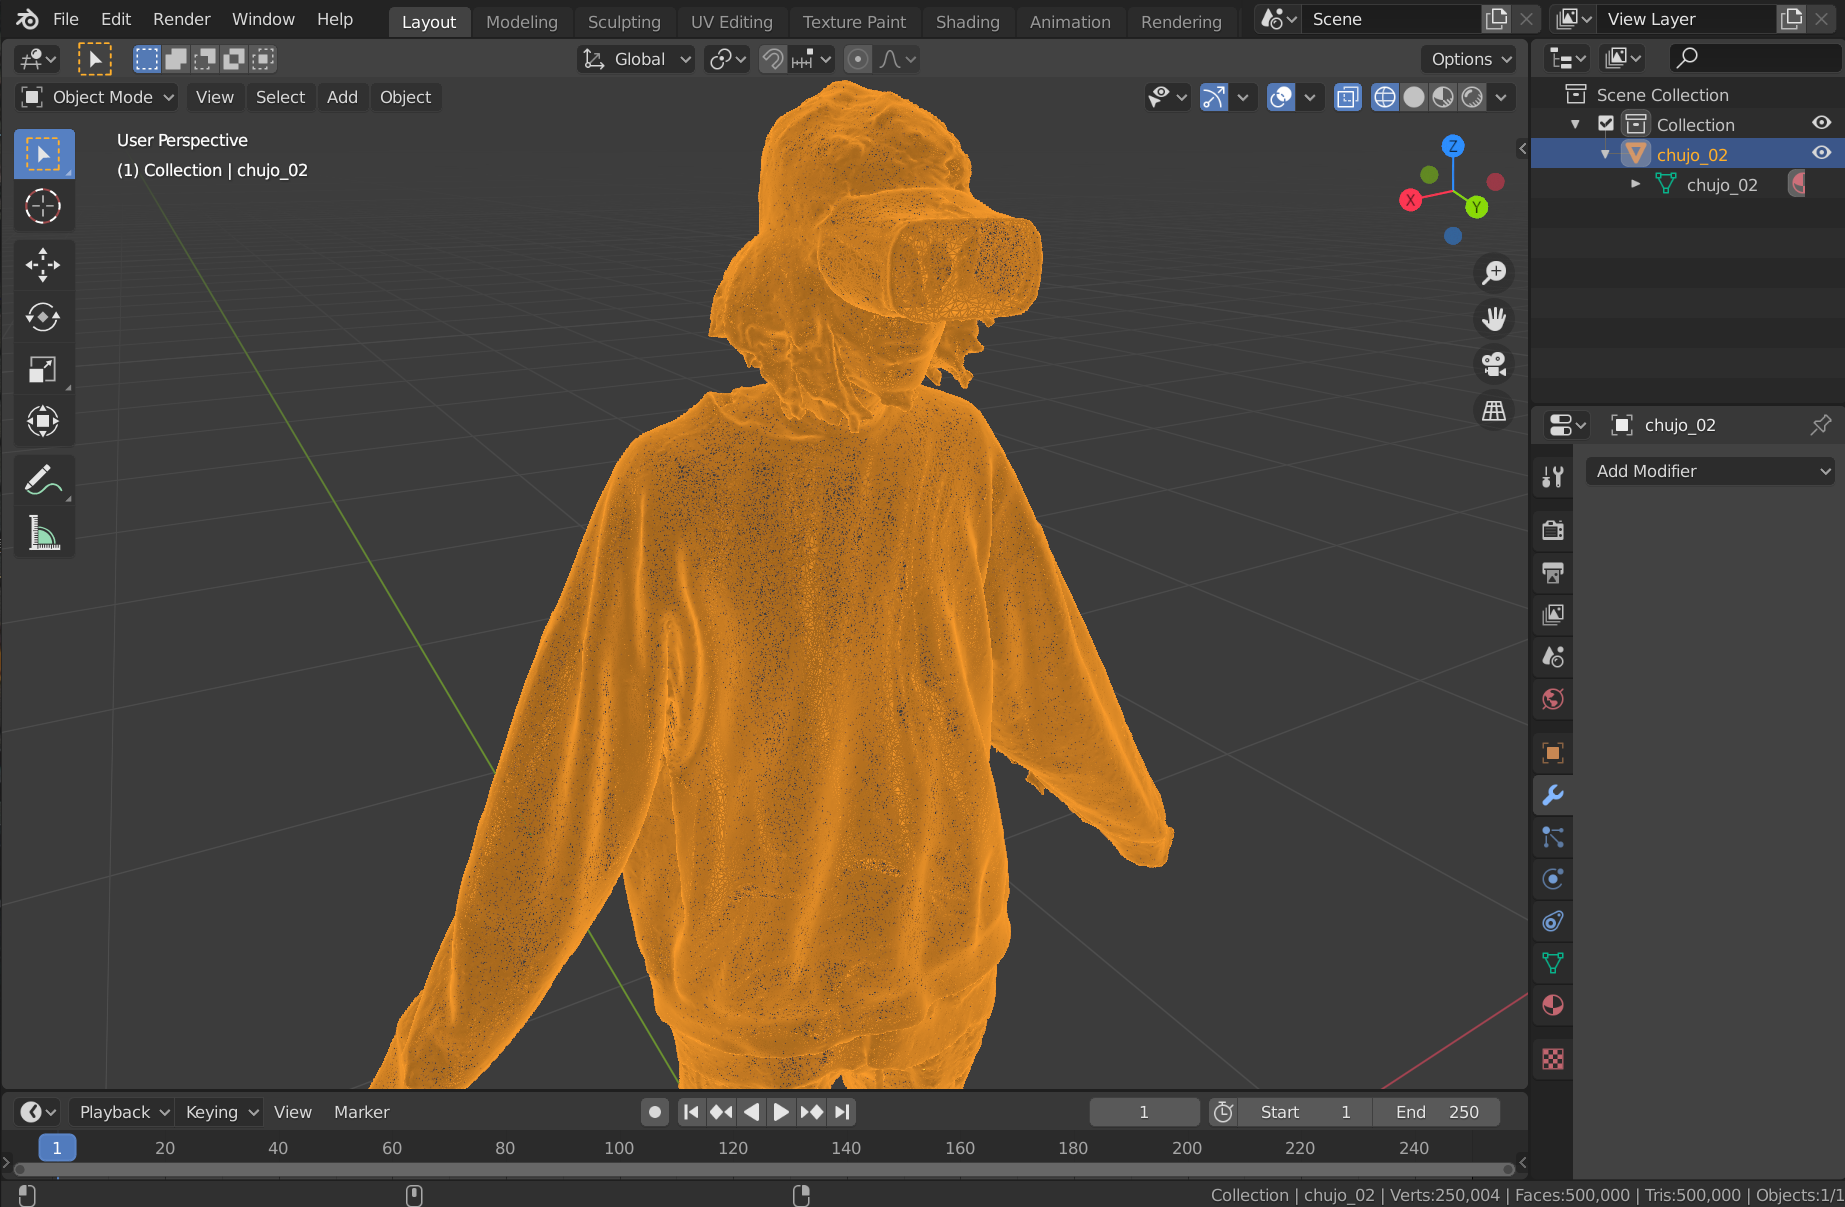The width and height of the screenshot is (1845, 1207).
Task: Open the Options dropdown
Action: point(1469,59)
